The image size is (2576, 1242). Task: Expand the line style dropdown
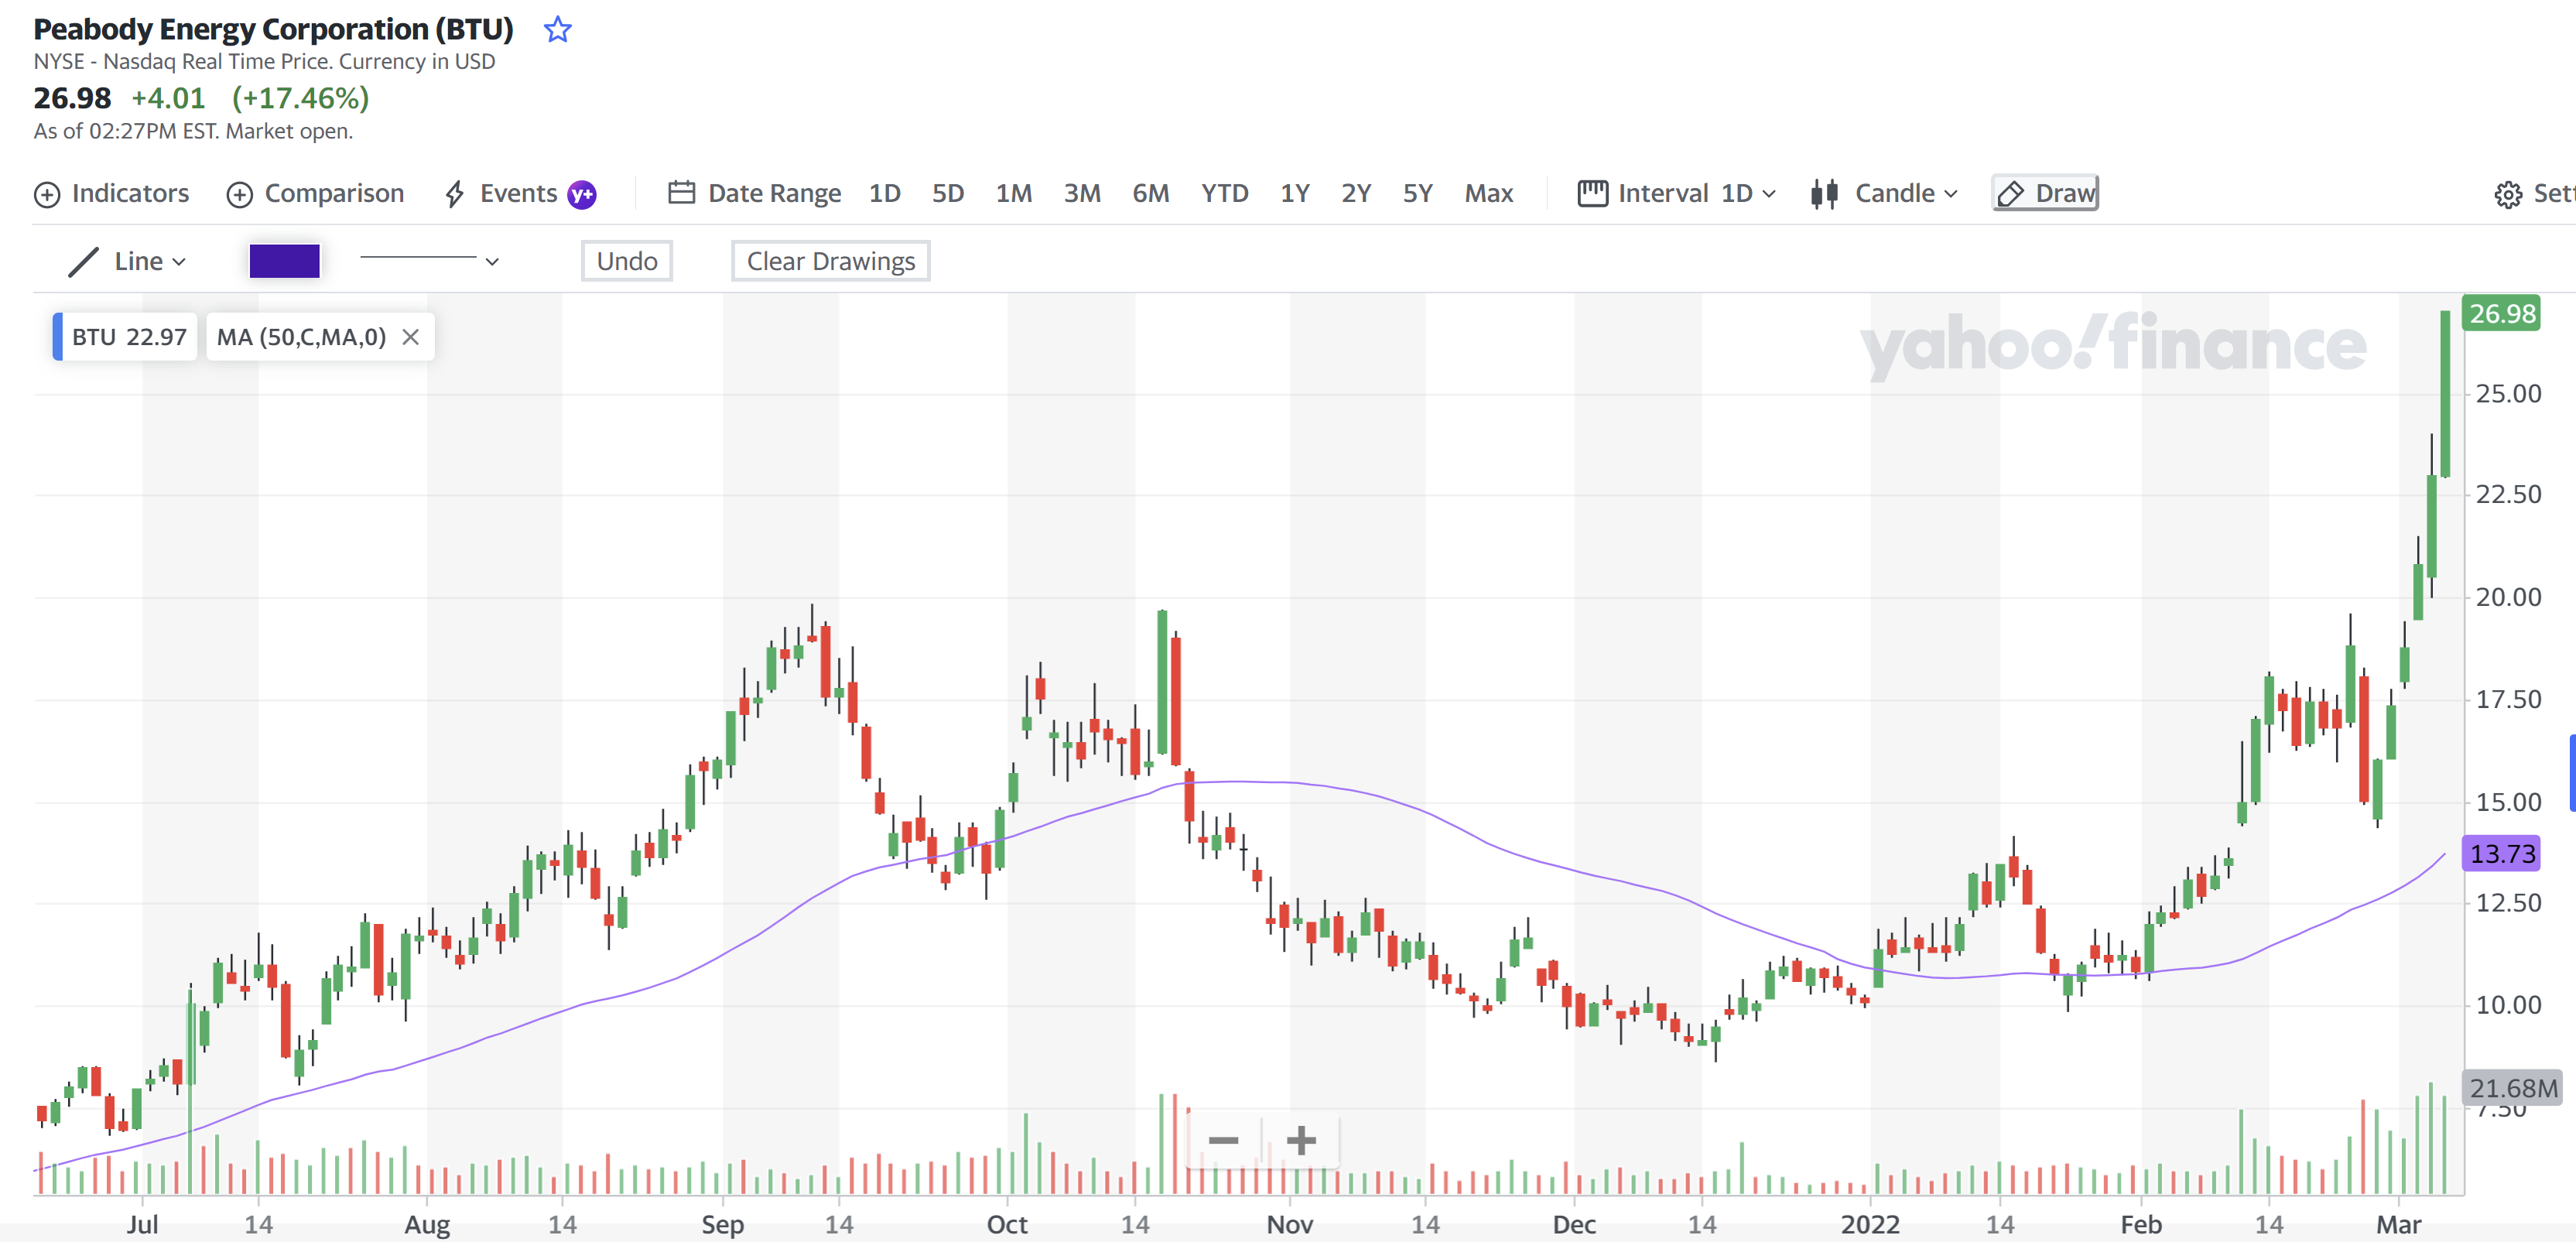pos(429,260)
